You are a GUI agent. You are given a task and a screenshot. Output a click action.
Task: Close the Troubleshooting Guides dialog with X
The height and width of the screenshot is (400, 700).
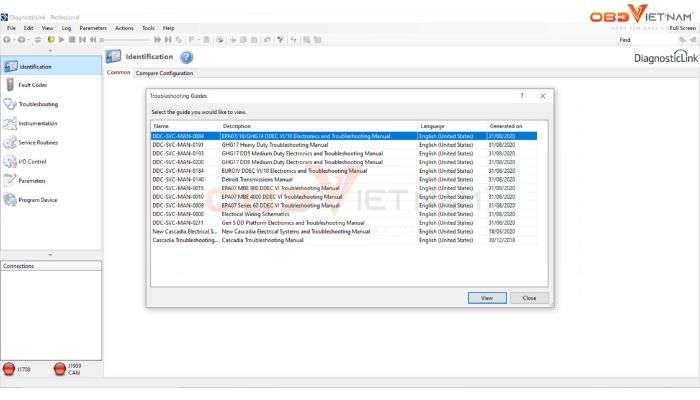pos(543,96)
